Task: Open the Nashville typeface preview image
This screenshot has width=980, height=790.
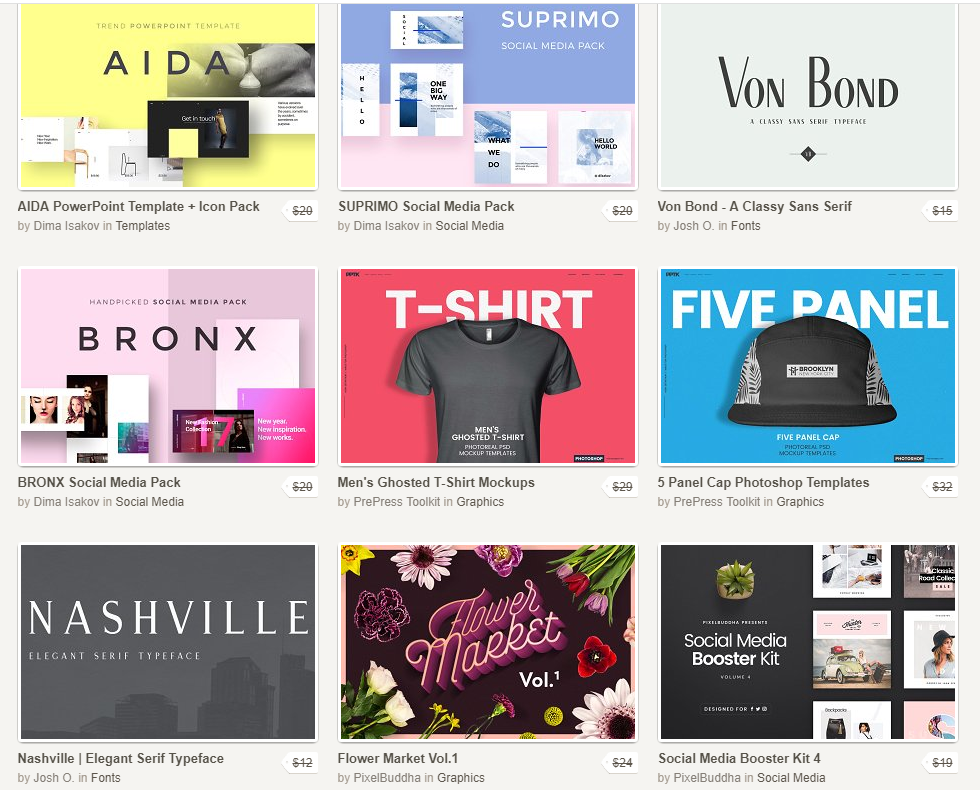Action: tap(168, 642)
